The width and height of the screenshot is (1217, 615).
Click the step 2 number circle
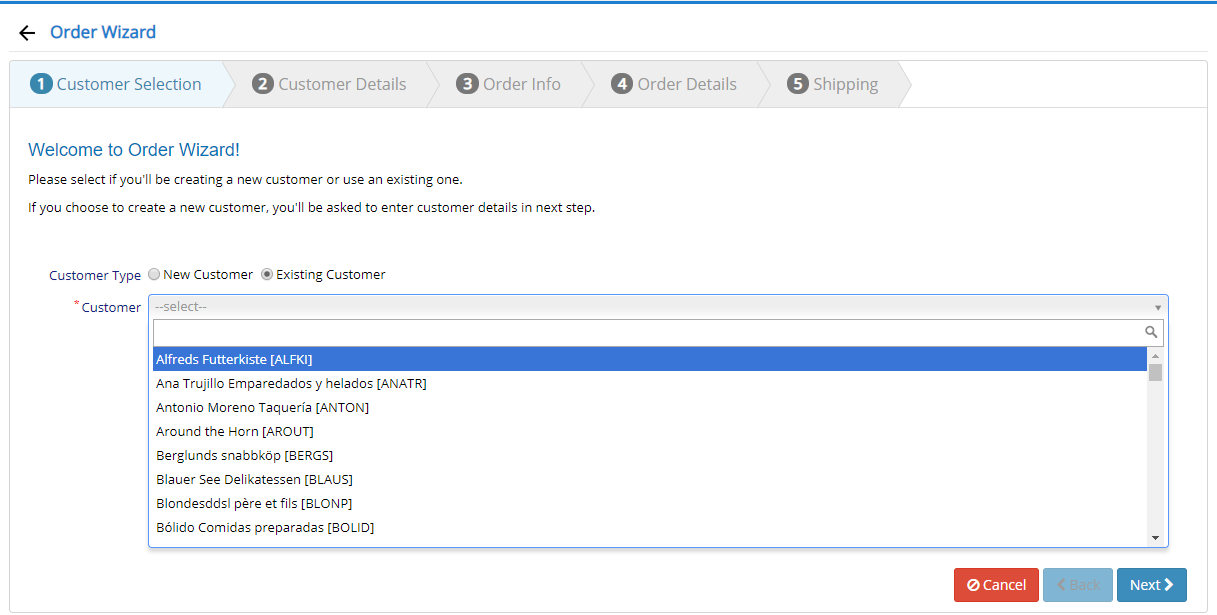pyautogui.click(x=263, y=84)
